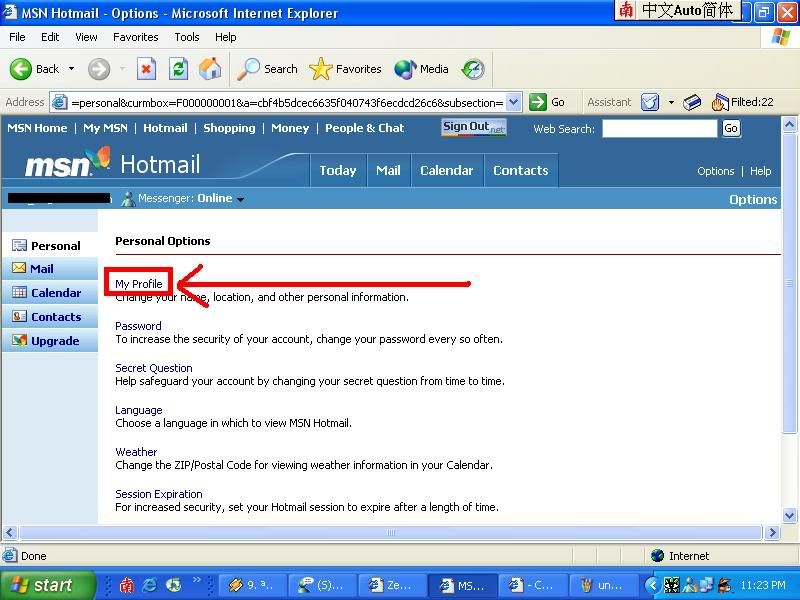Open the Upgrade sidebar icon
Image resolution: width=800 pixels, height=600 pixels.
pos(19,340)
